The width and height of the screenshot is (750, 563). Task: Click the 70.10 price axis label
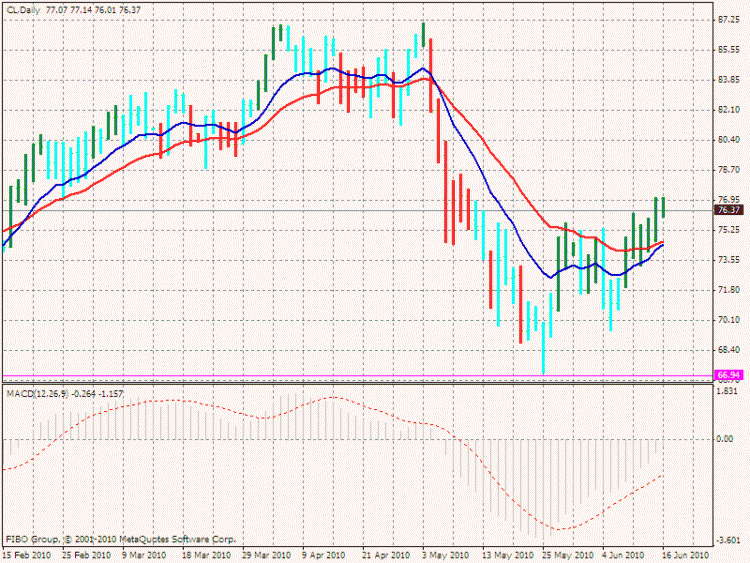click(x=728, y=320)
